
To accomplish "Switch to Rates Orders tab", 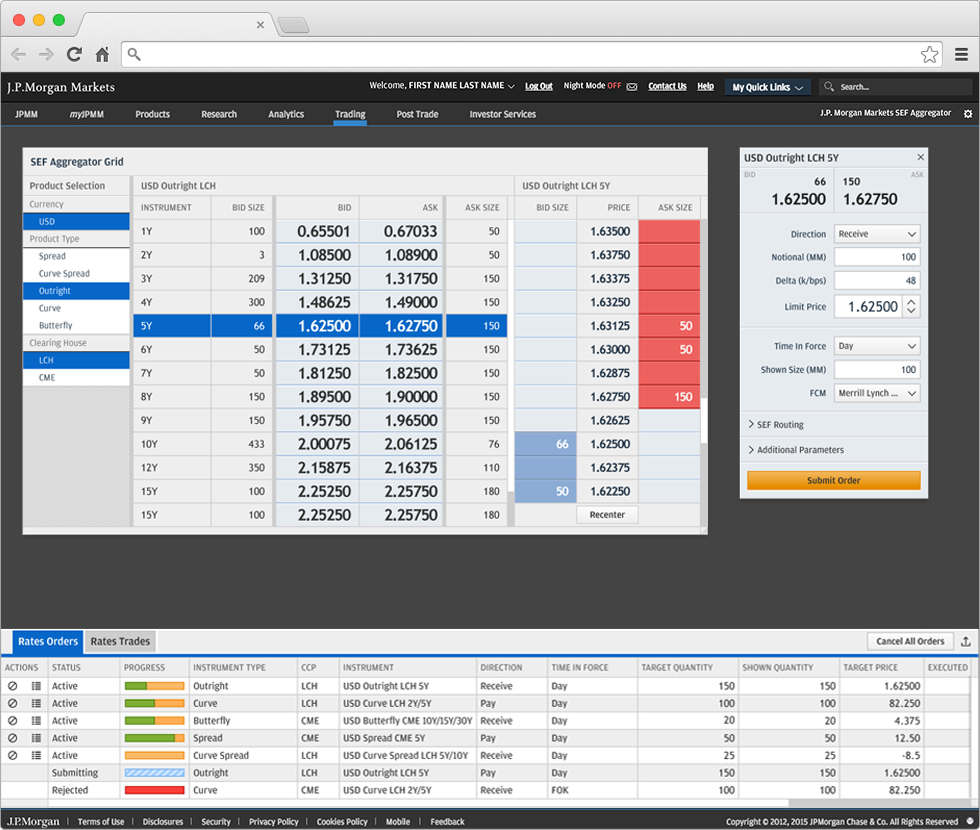I will click(x=48, y=641).
